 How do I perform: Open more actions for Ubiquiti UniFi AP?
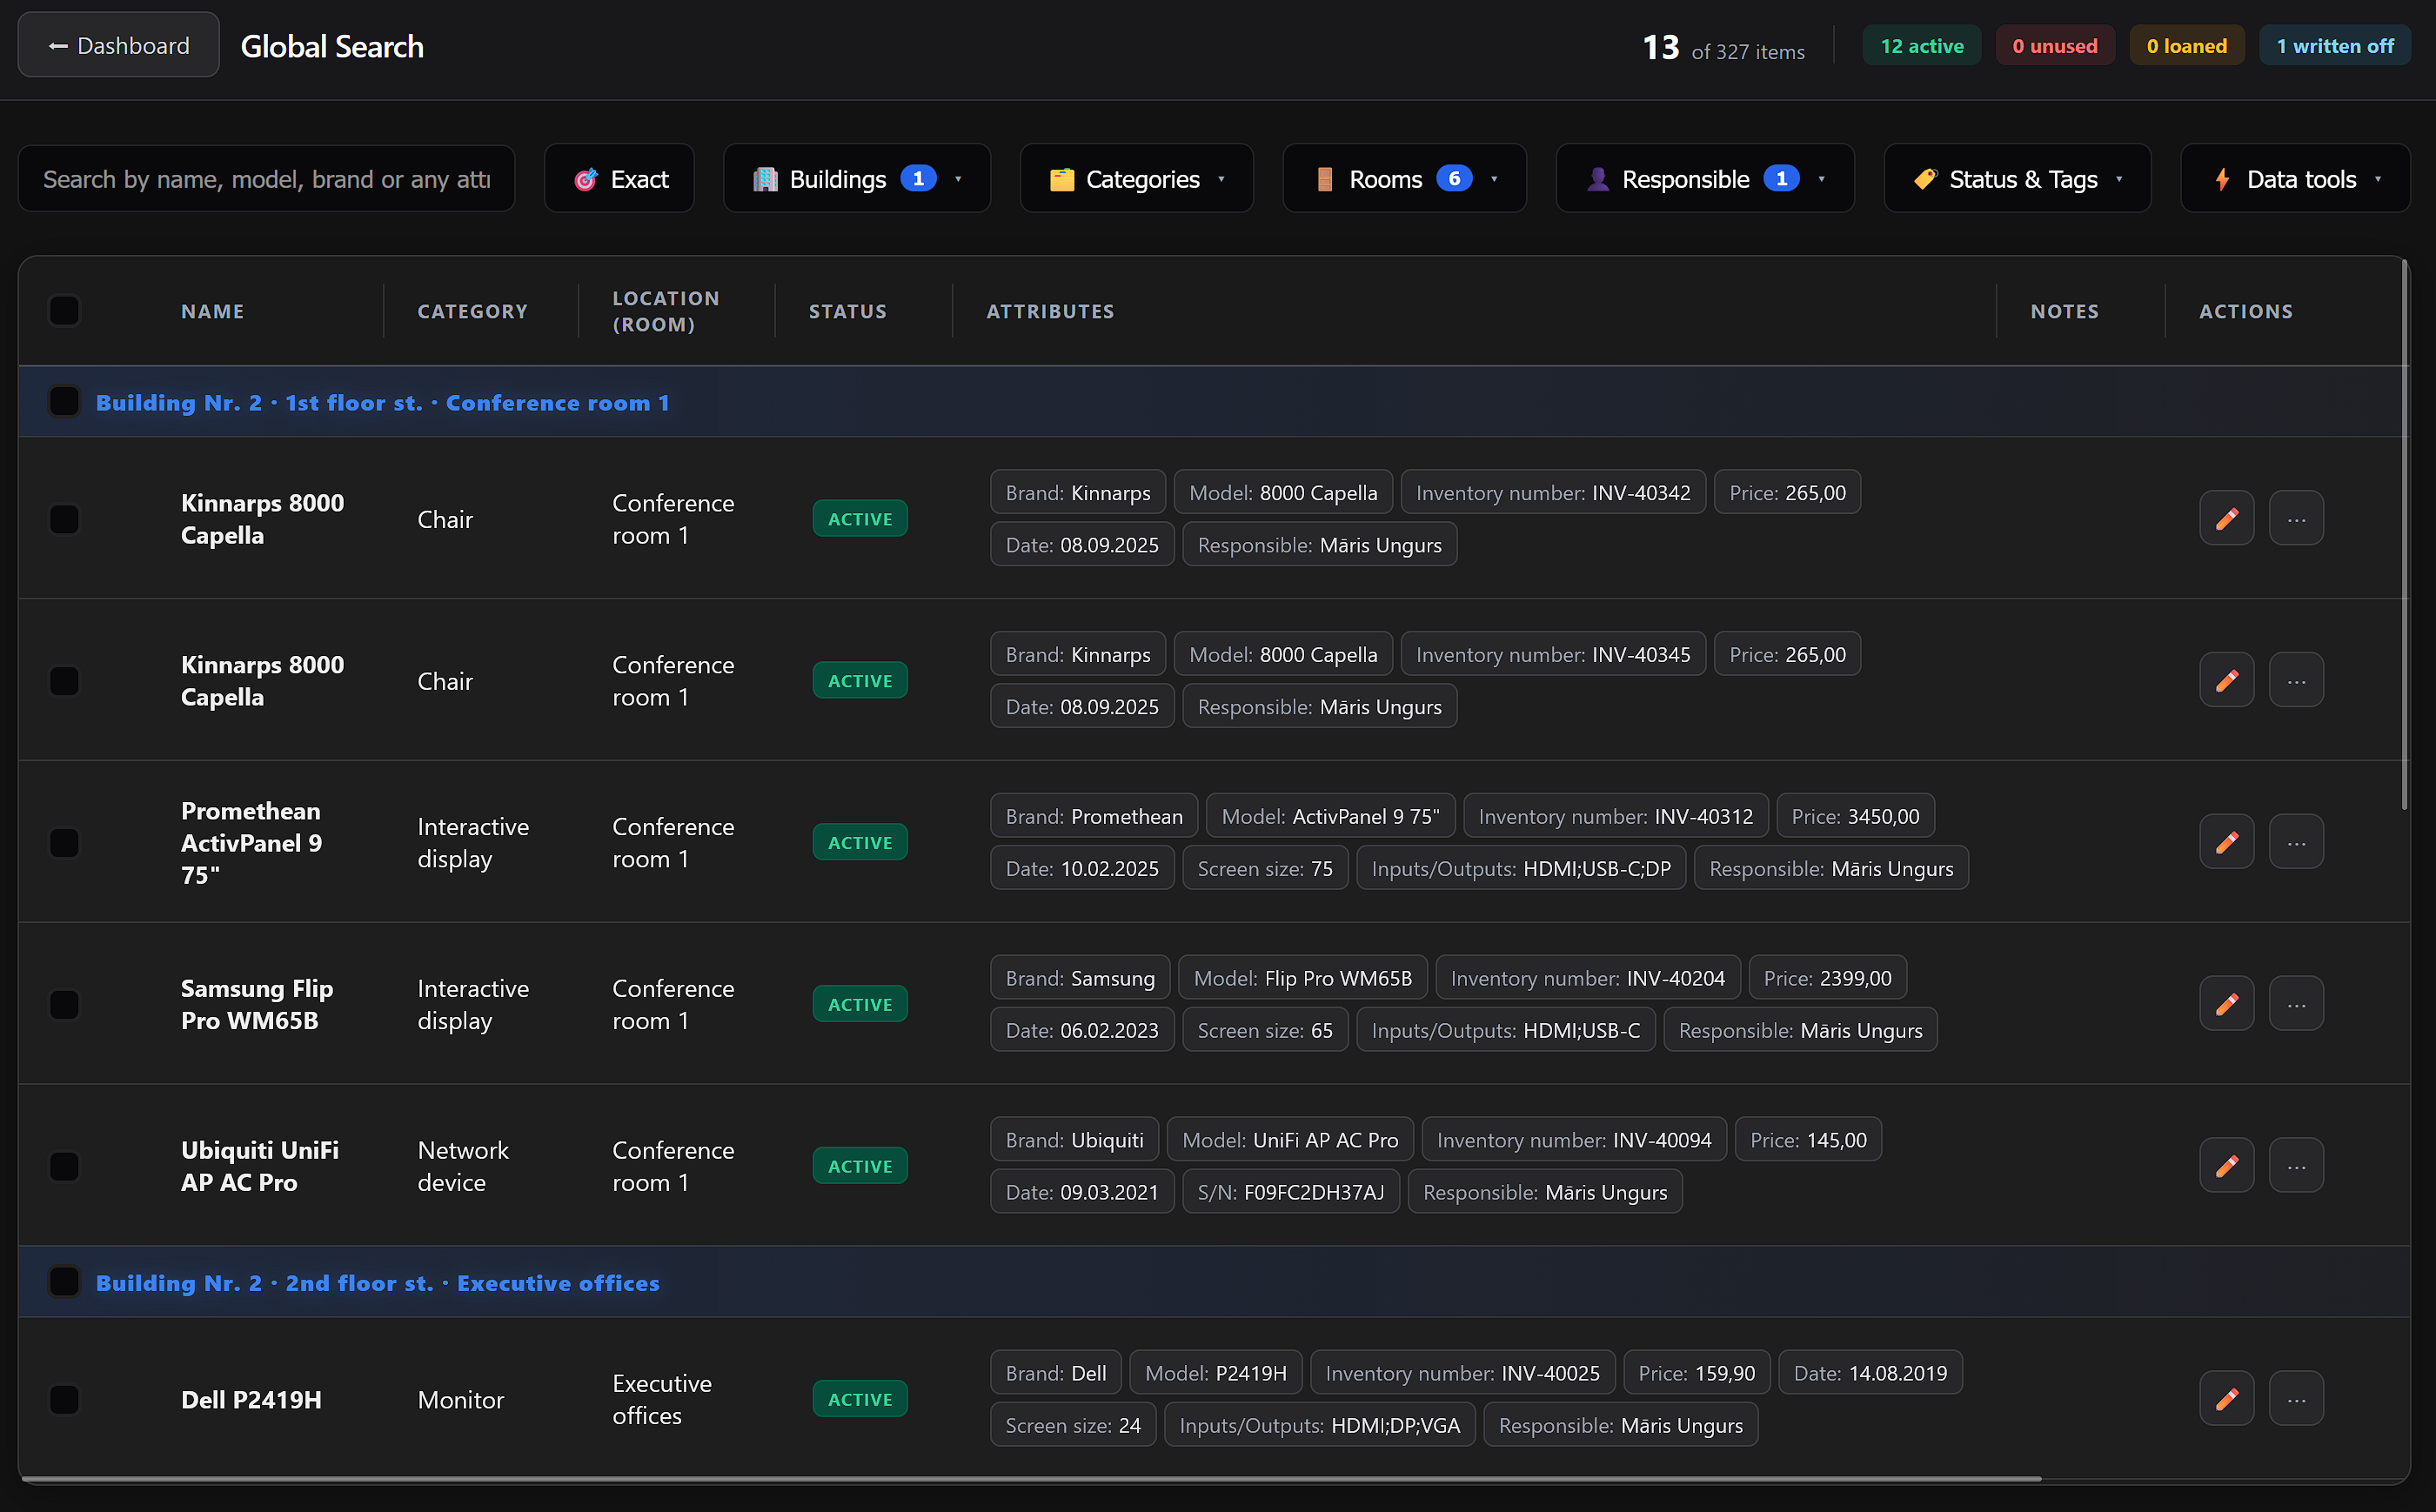click(x=2296, y=1166)
